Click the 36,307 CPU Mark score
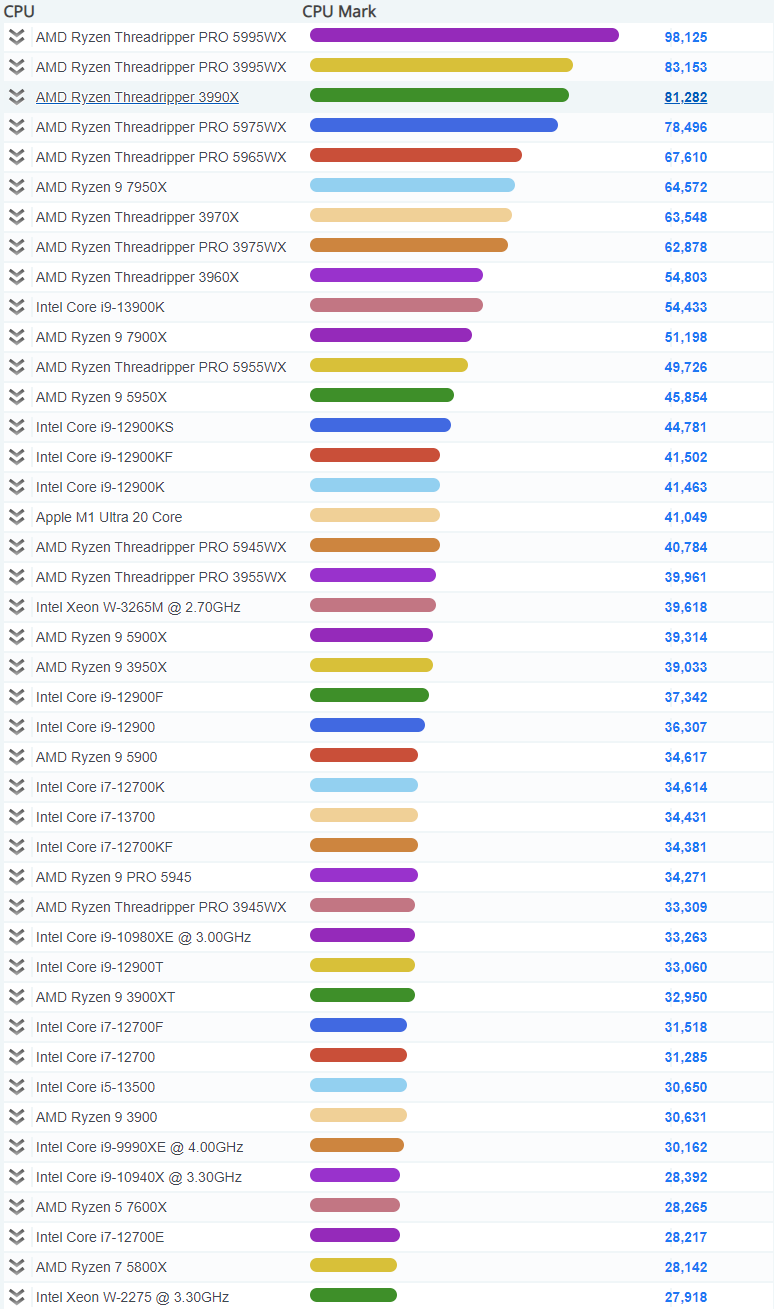The width and height of the screenshot is (774, 1309). 686,727
